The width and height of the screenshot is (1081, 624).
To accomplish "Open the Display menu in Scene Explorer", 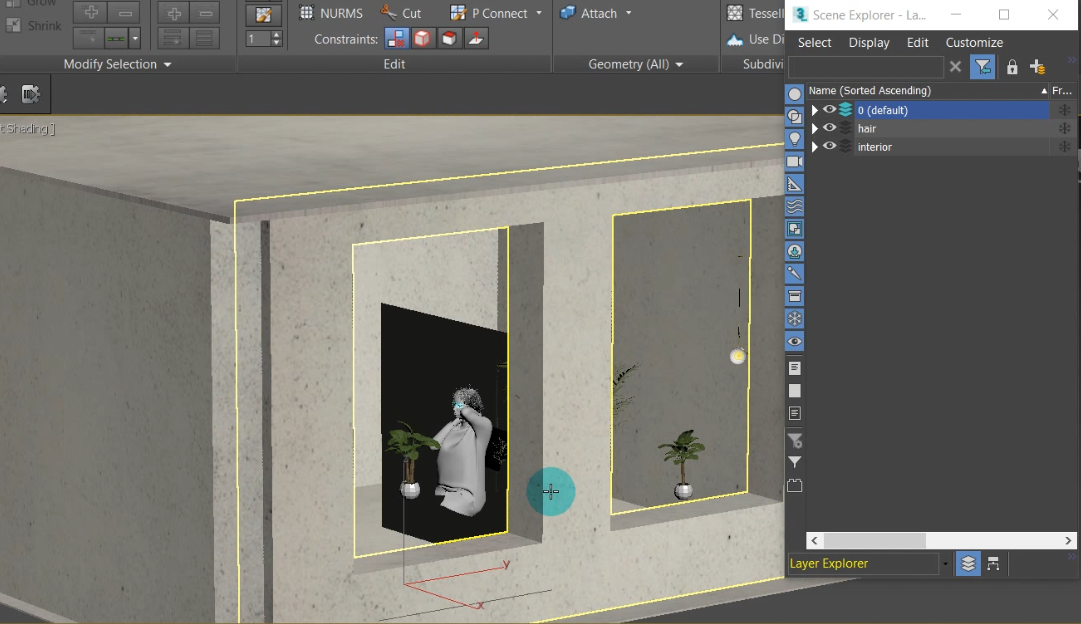I will [x=869, y=42].
